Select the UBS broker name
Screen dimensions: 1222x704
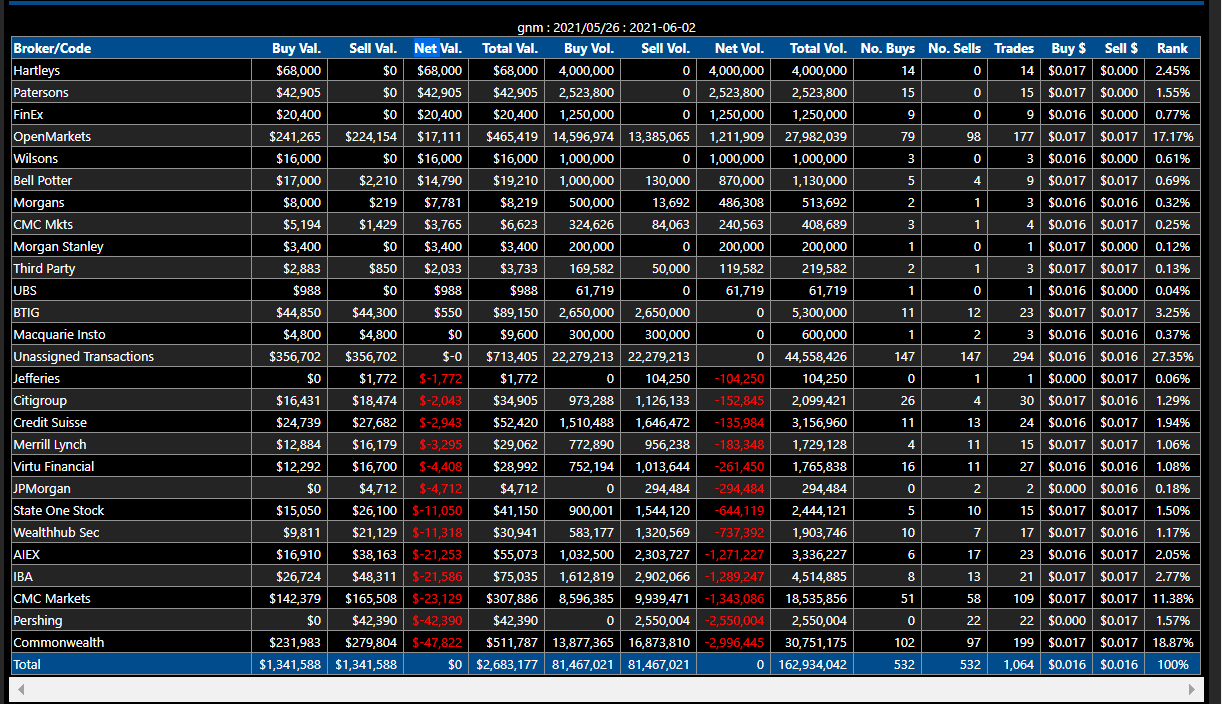coord(25,290)
